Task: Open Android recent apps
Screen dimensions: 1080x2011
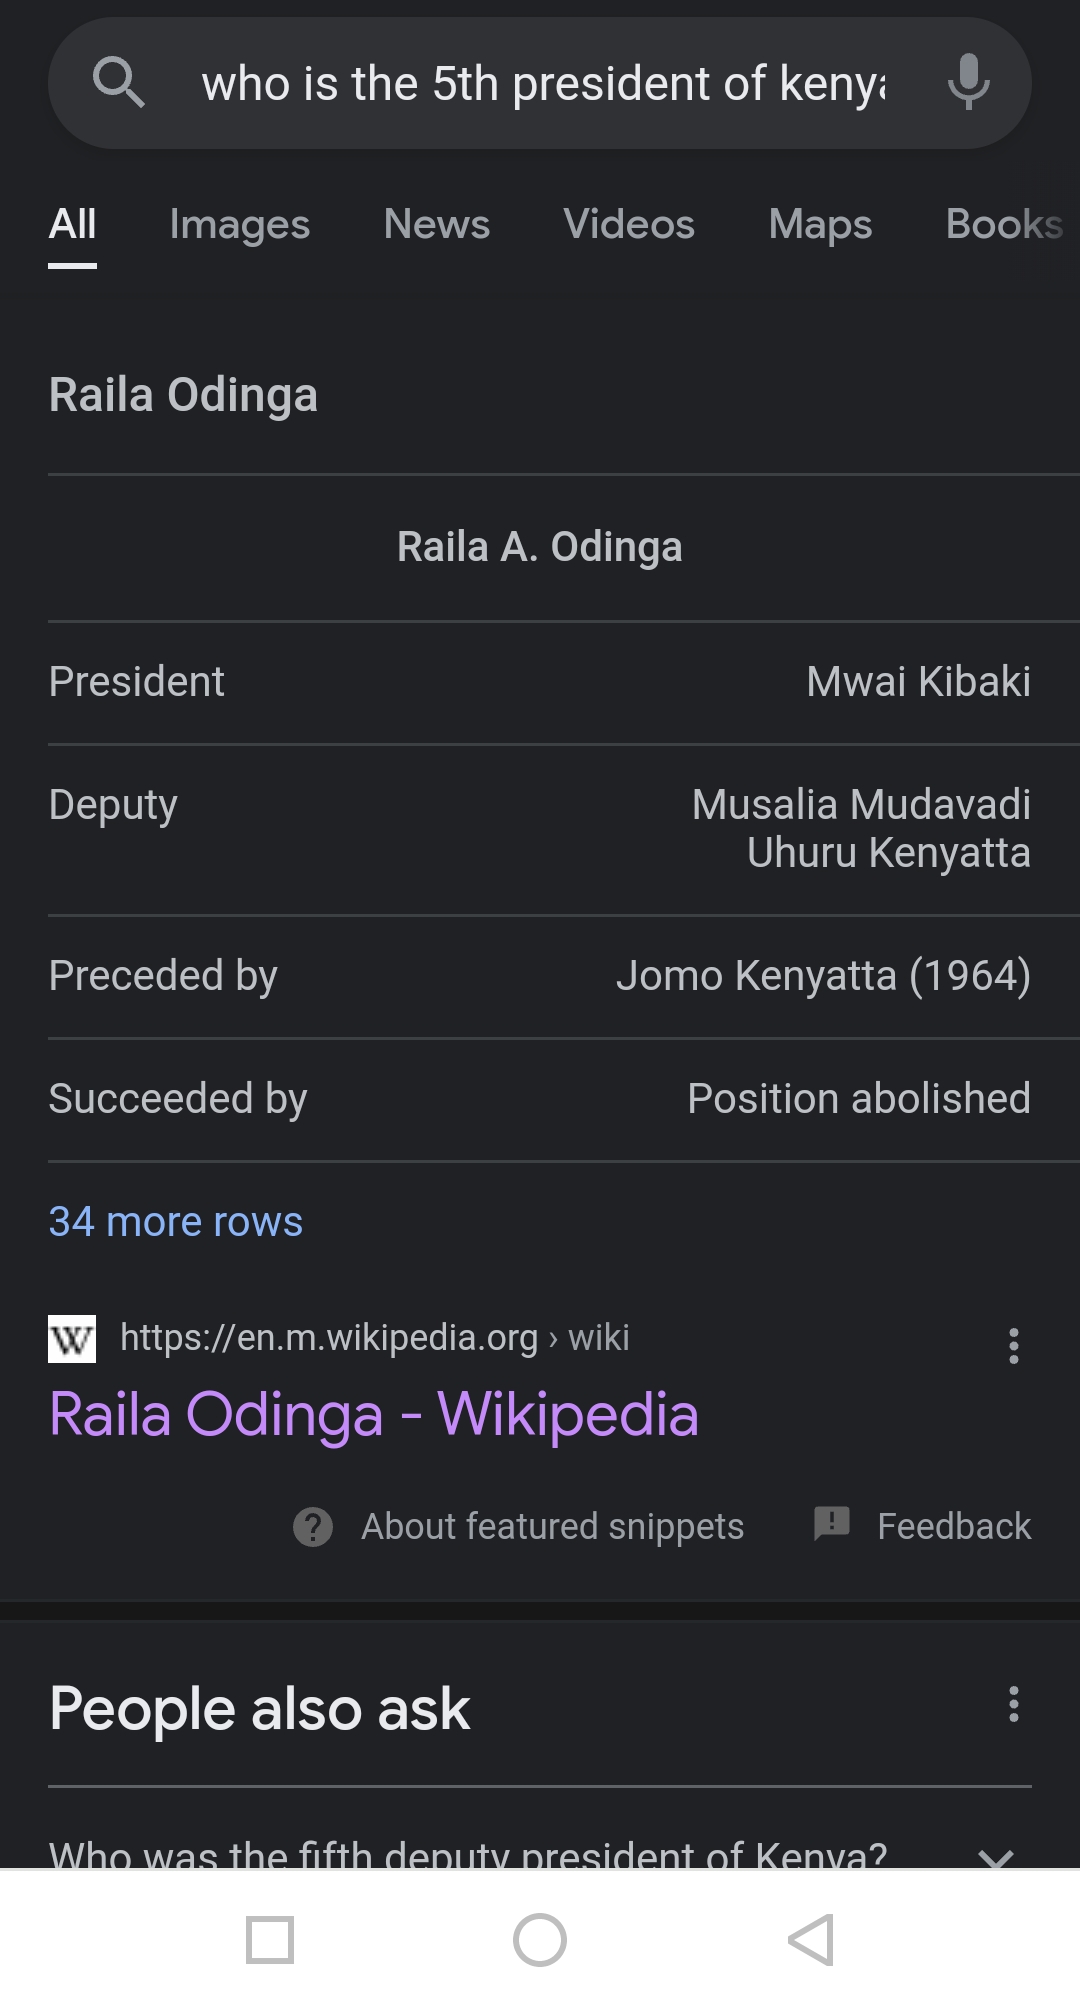Action: pos(270,1940)
